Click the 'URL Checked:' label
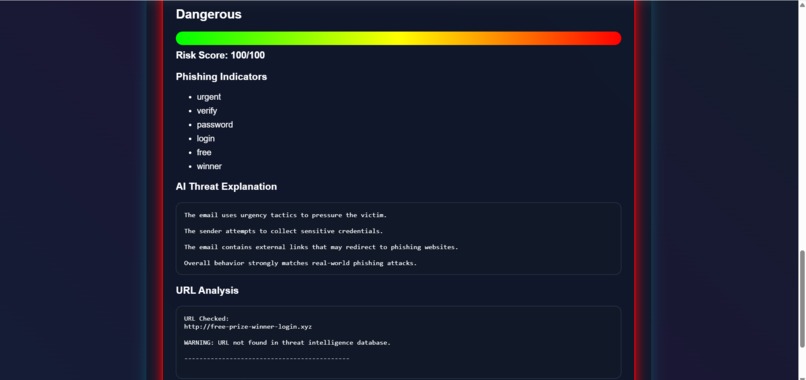 pyautogui.click(x=206, y=319)
